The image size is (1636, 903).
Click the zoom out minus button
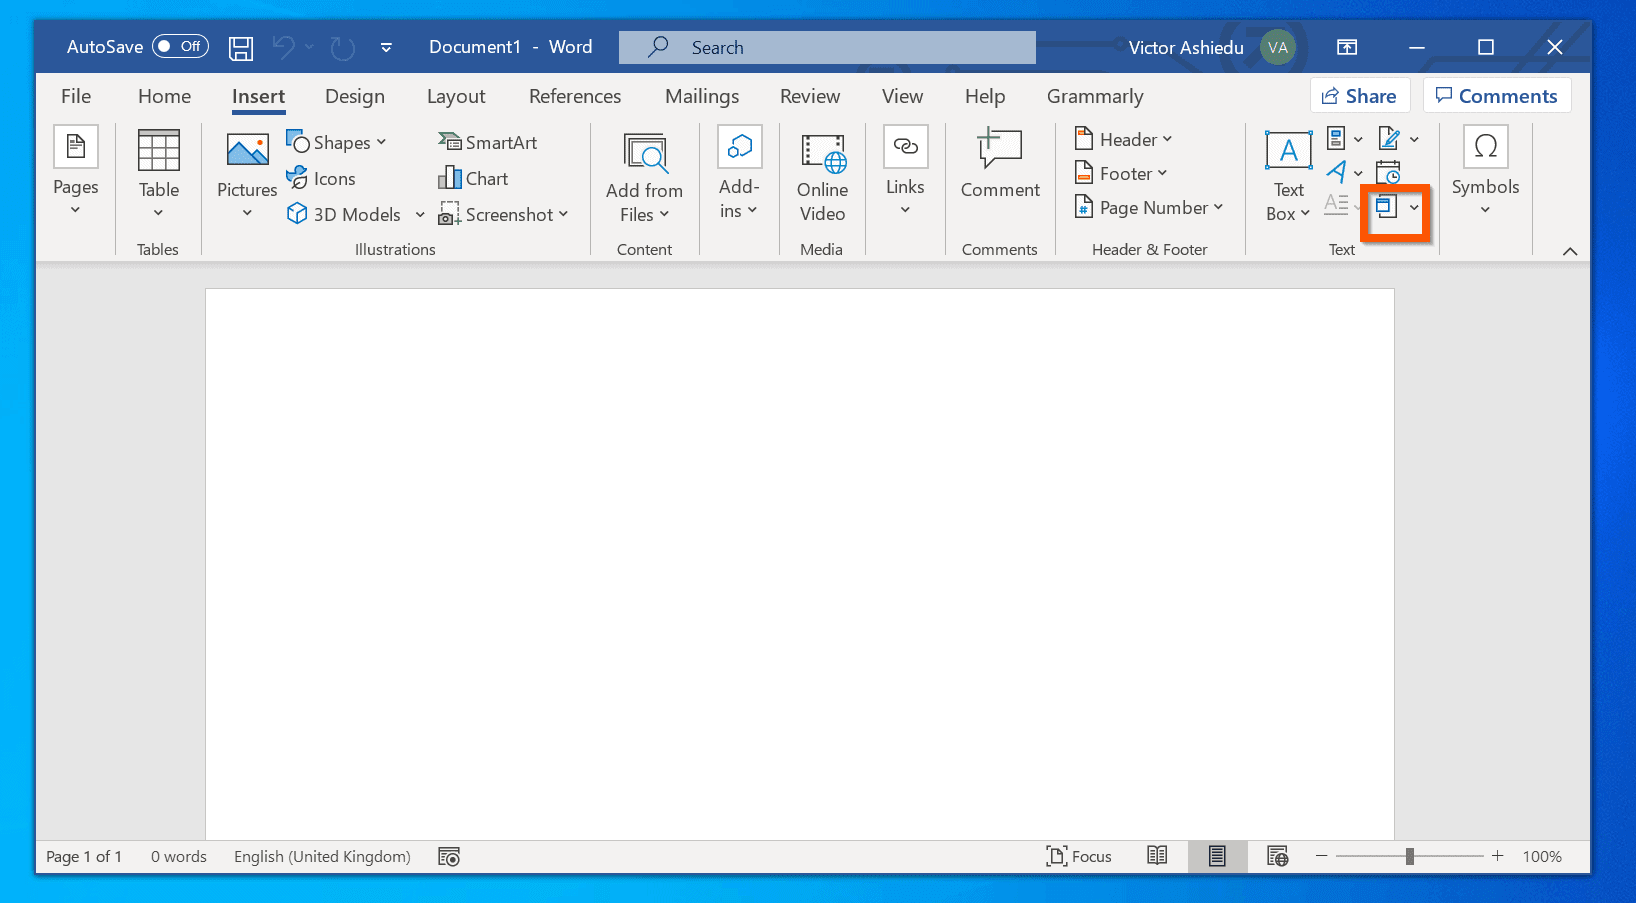pos(1321,856)
